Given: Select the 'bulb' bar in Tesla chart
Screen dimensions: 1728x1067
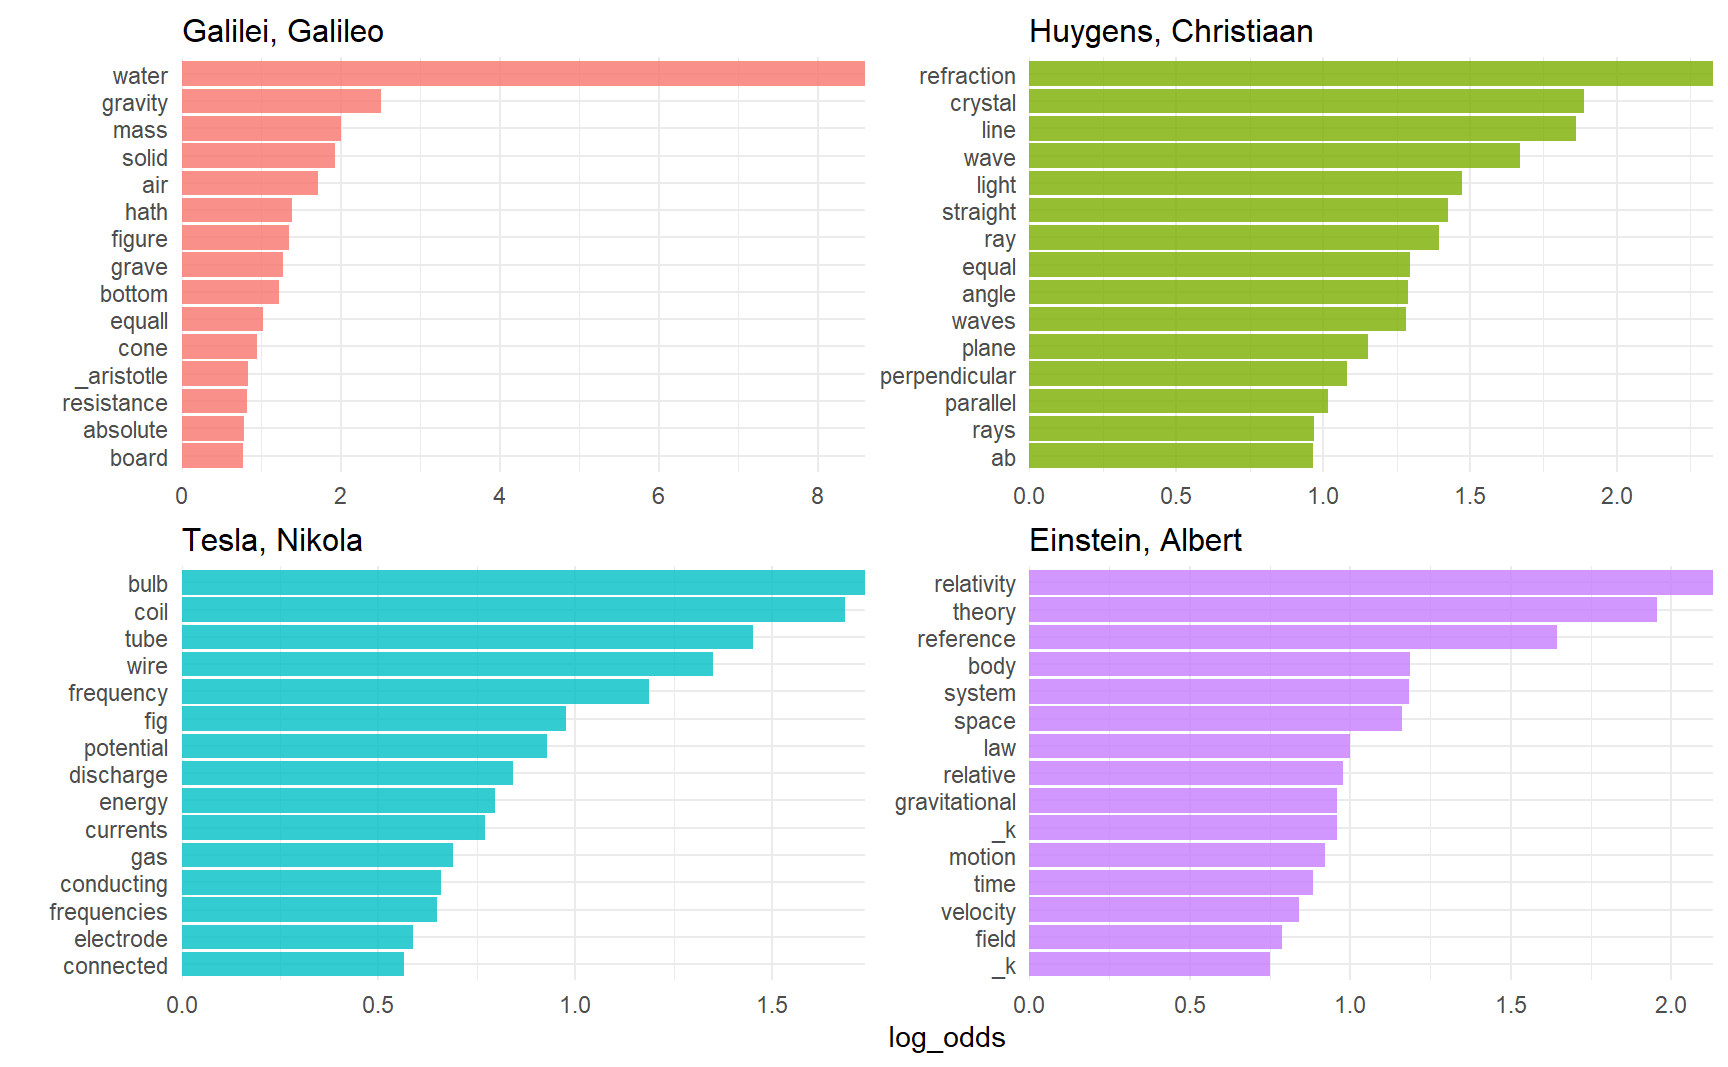Looking at the screenshot, I should click(x=522, y=583).
